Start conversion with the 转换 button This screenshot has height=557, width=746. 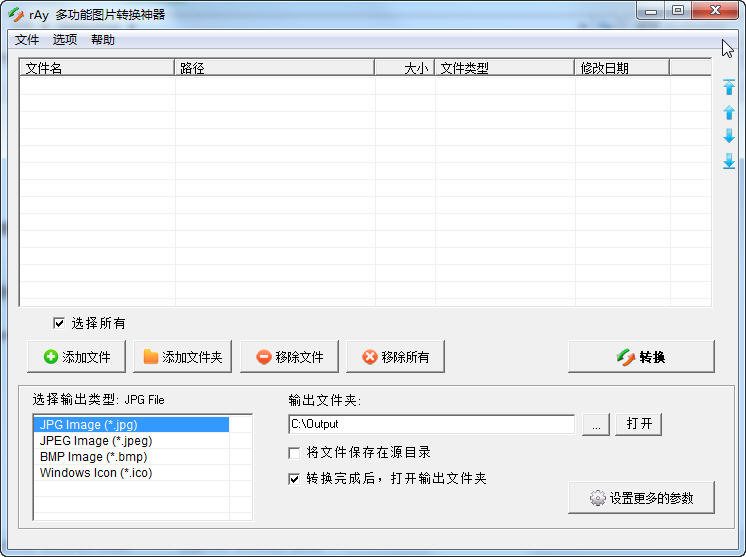641,357
